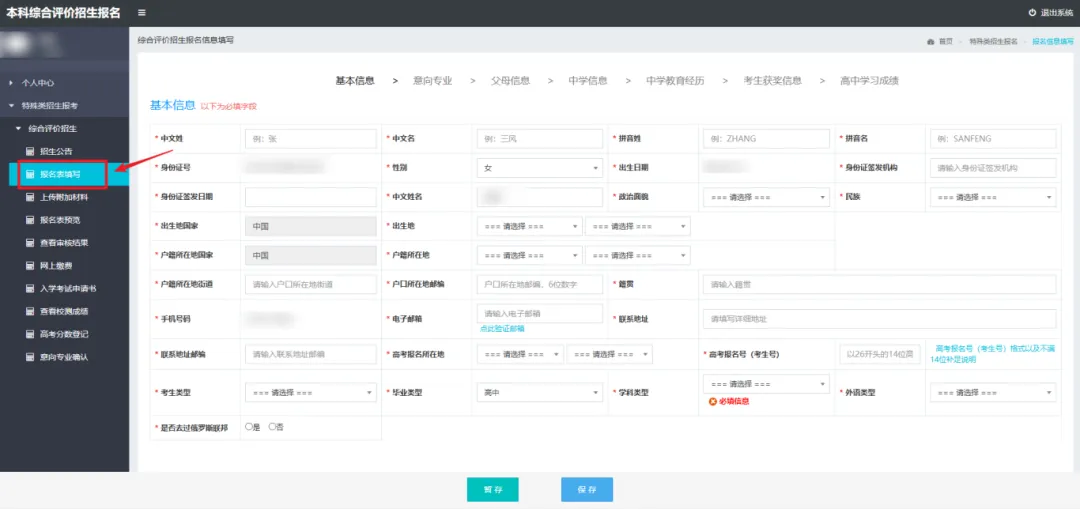Click the icon next to 查看审核结果
The width and height of the screenshot is (1080, 509).
(x=30, y=242)
